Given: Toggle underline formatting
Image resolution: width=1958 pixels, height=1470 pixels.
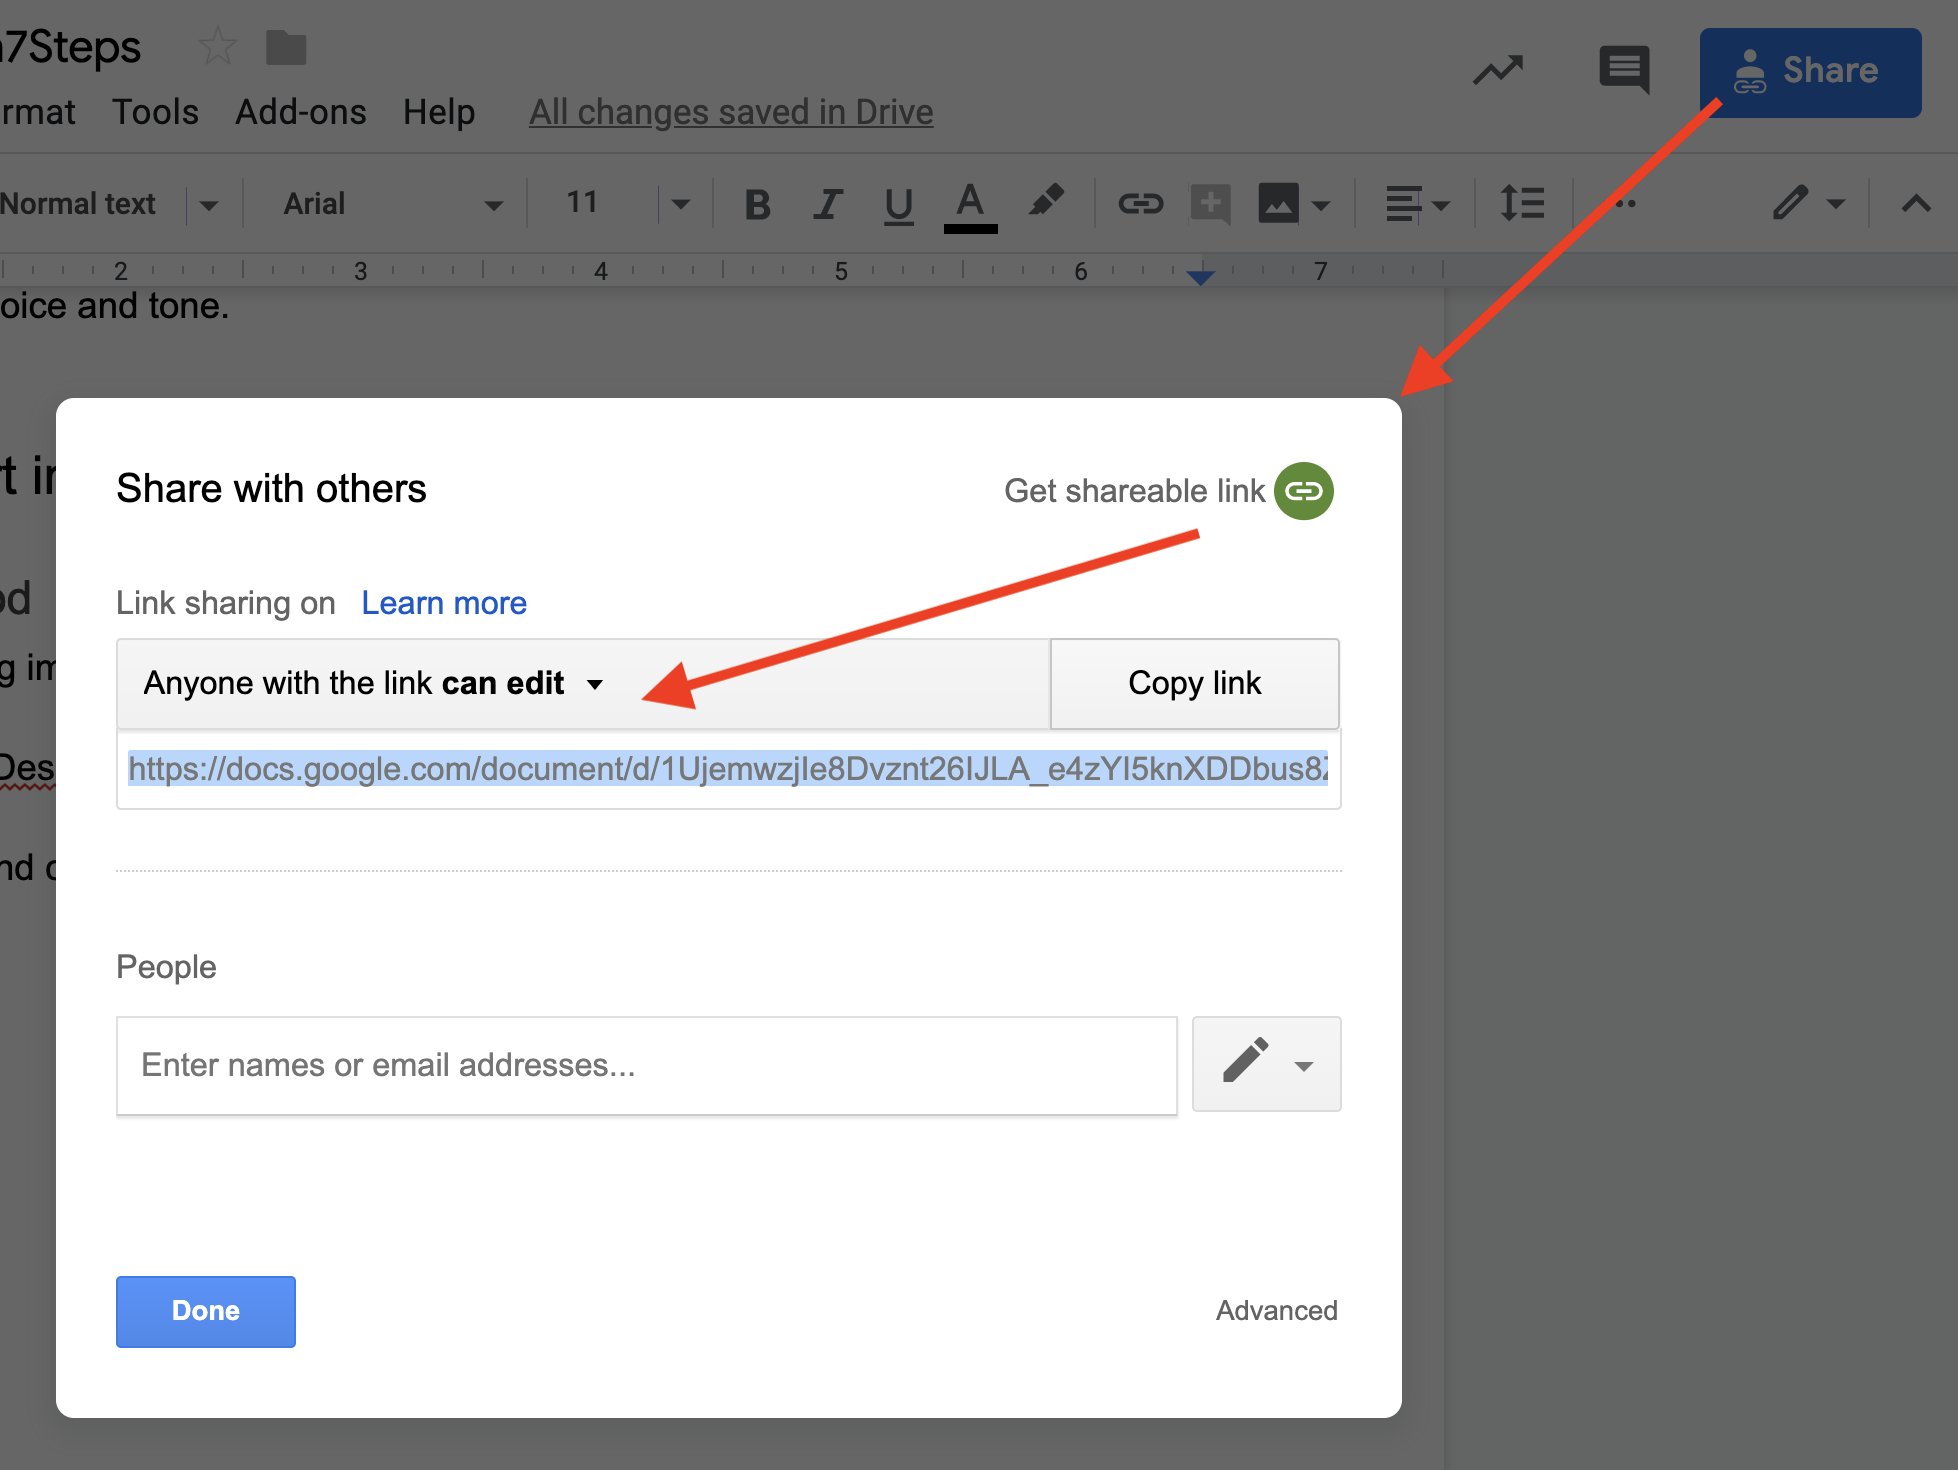Looking at the screenshot, I should [x=898, y=206].
